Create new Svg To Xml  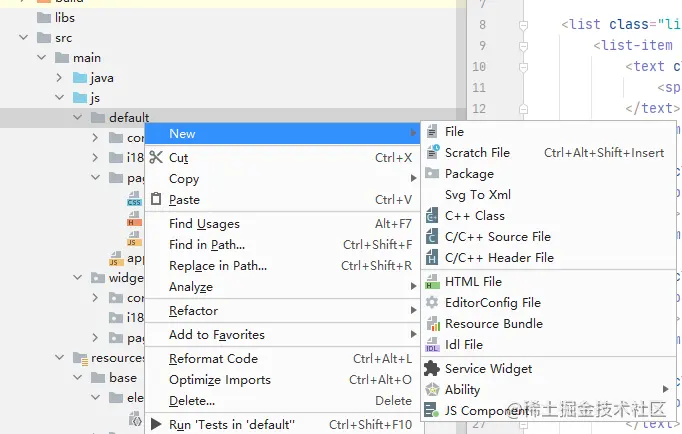(548, 194)
